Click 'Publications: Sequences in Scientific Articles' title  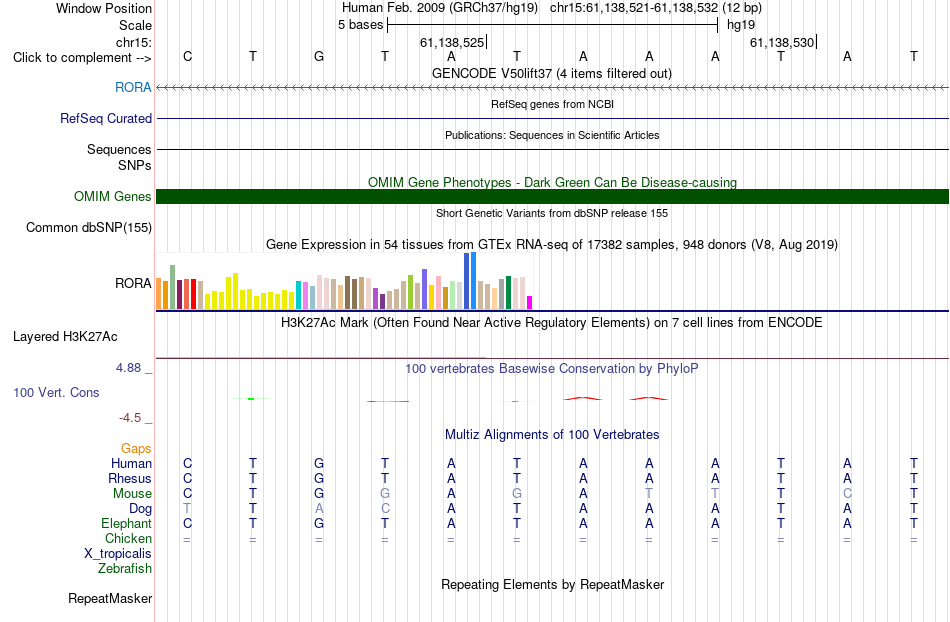coord(552,135)
